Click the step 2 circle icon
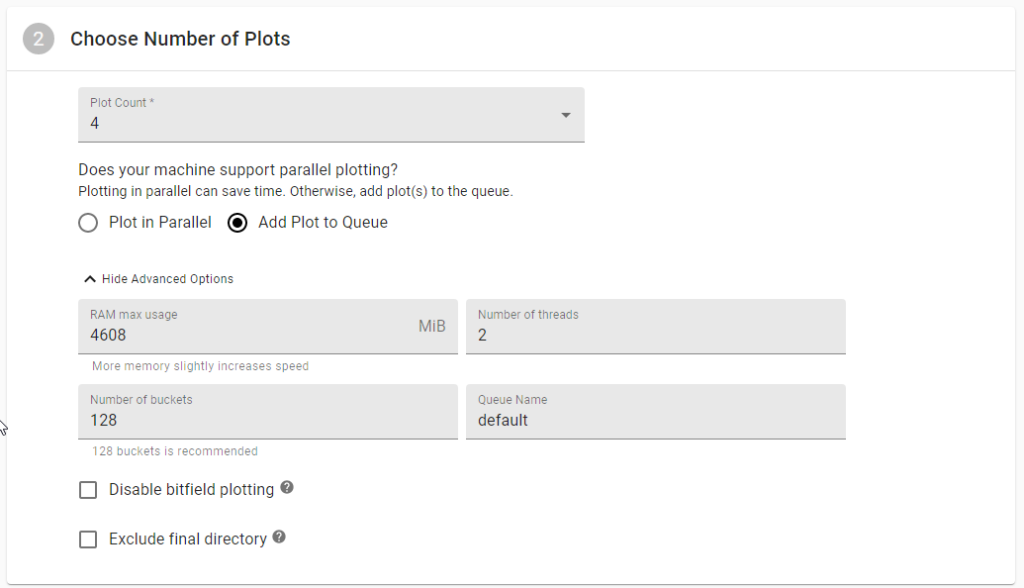The image size is (1024, 588). (x=39, y=39)
